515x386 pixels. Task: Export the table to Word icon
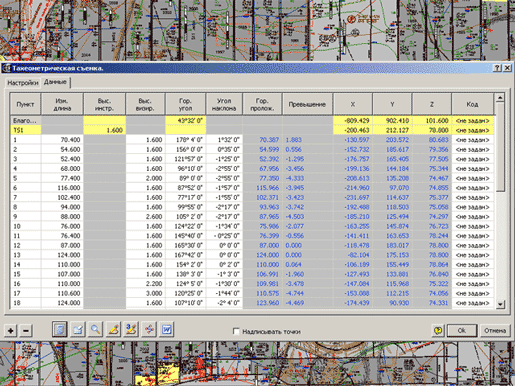point(167,330)
